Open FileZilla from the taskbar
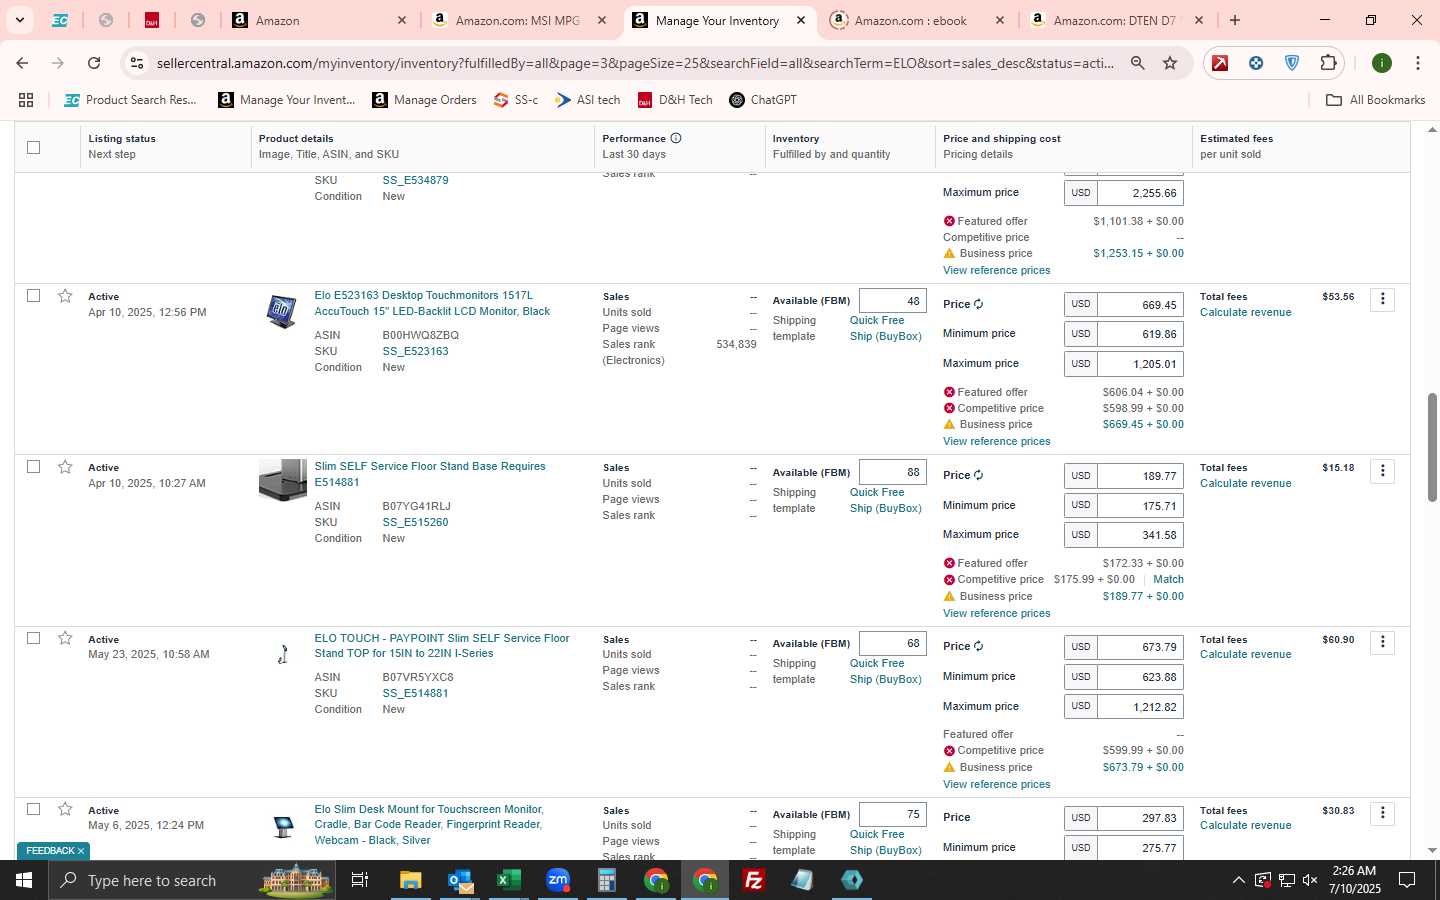The height and width of the screenshot is (900, 1440). click(754, 880)
